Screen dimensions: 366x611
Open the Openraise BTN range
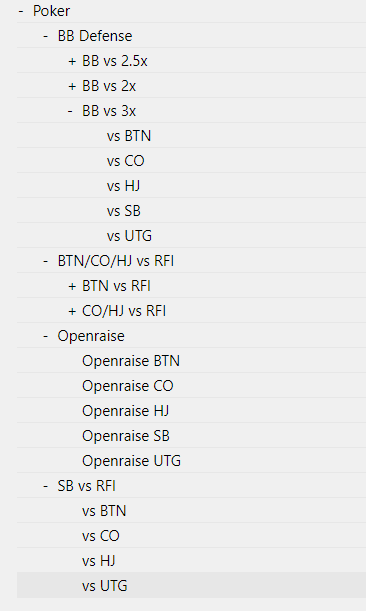[131, 361]
